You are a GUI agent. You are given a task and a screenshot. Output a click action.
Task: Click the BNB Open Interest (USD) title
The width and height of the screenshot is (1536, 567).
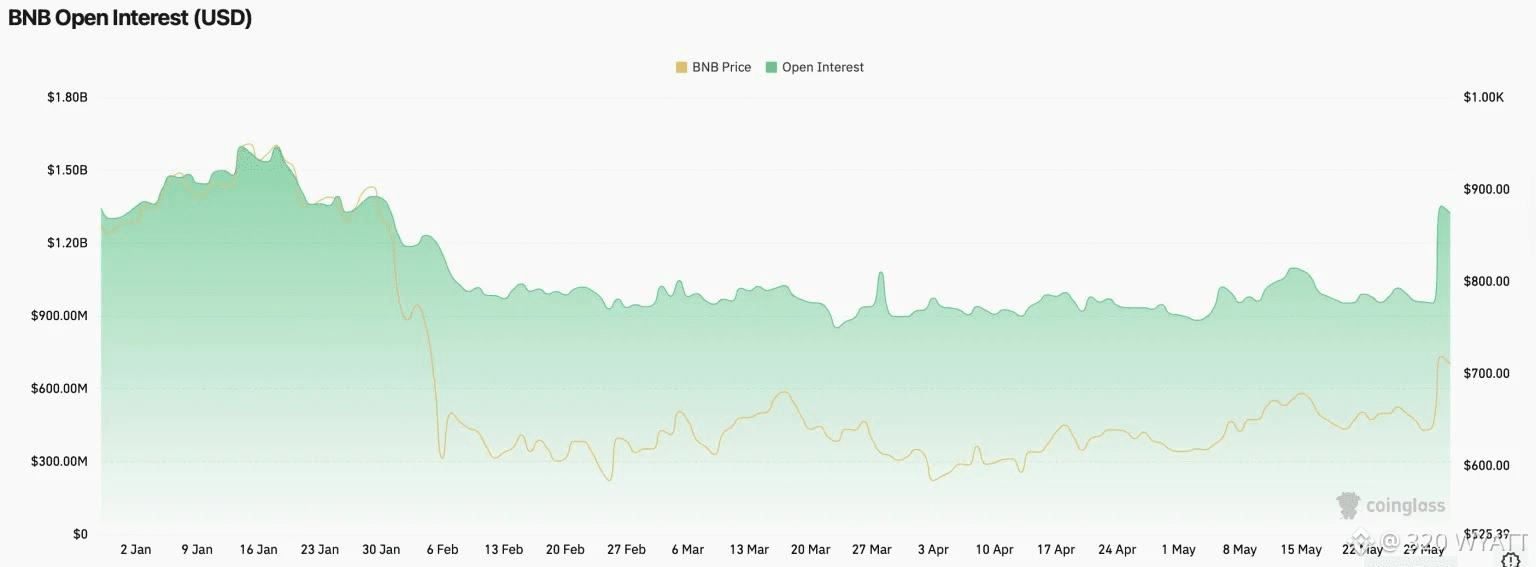point(130,18)
